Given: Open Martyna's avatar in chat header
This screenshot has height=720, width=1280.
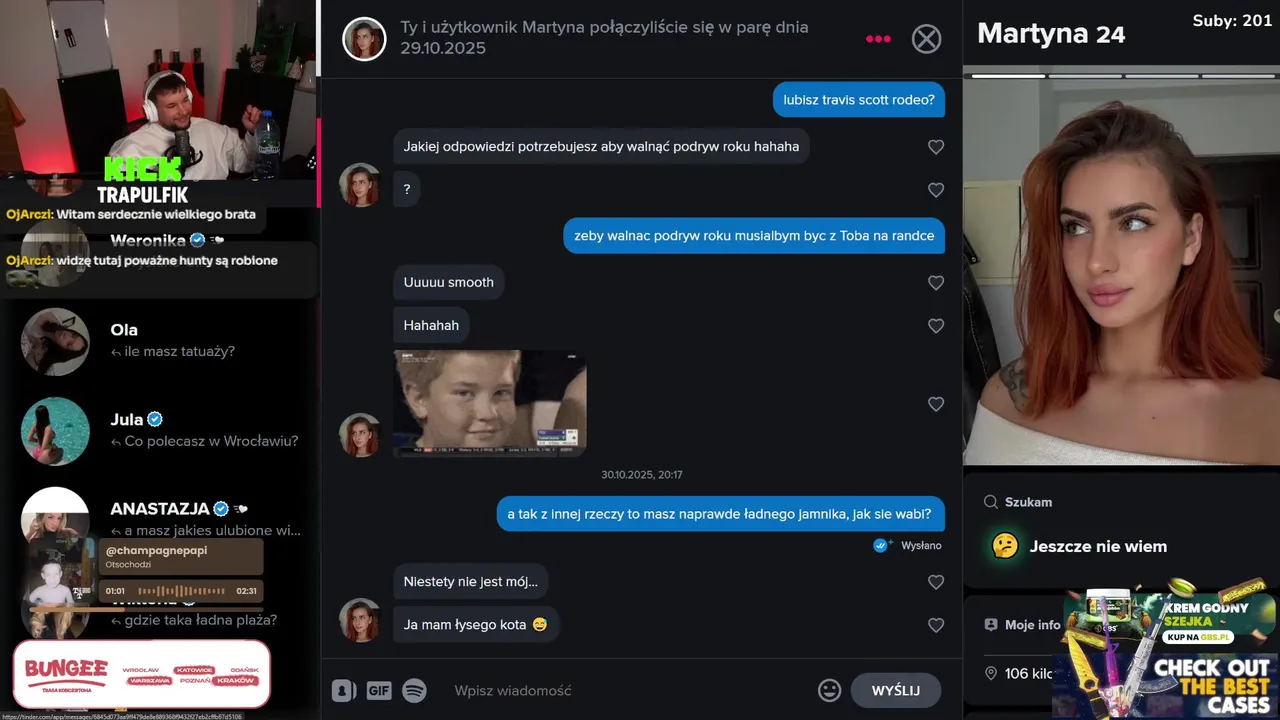Looking at the screenshot, I should [x=364, y=39].
